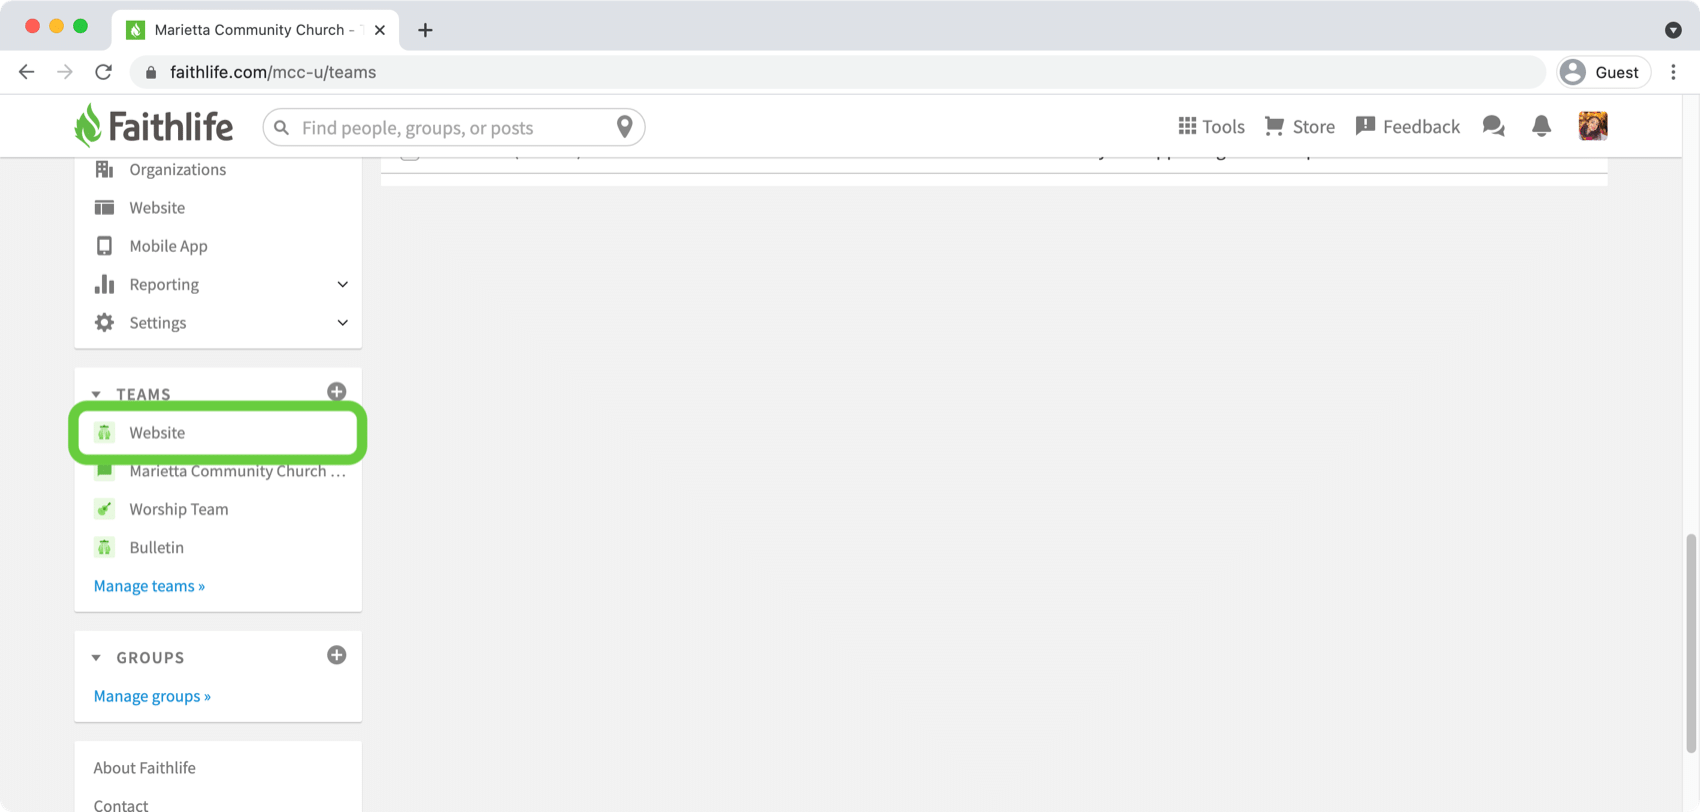Open the Feedback menu item
This screenshot has width=1700, height=812.
[x=1407, y=126]
